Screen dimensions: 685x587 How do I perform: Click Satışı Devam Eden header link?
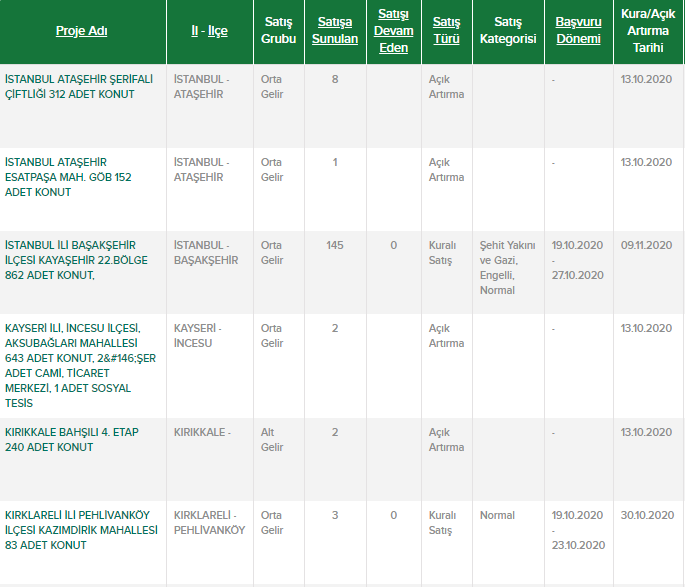click(394, 31)
